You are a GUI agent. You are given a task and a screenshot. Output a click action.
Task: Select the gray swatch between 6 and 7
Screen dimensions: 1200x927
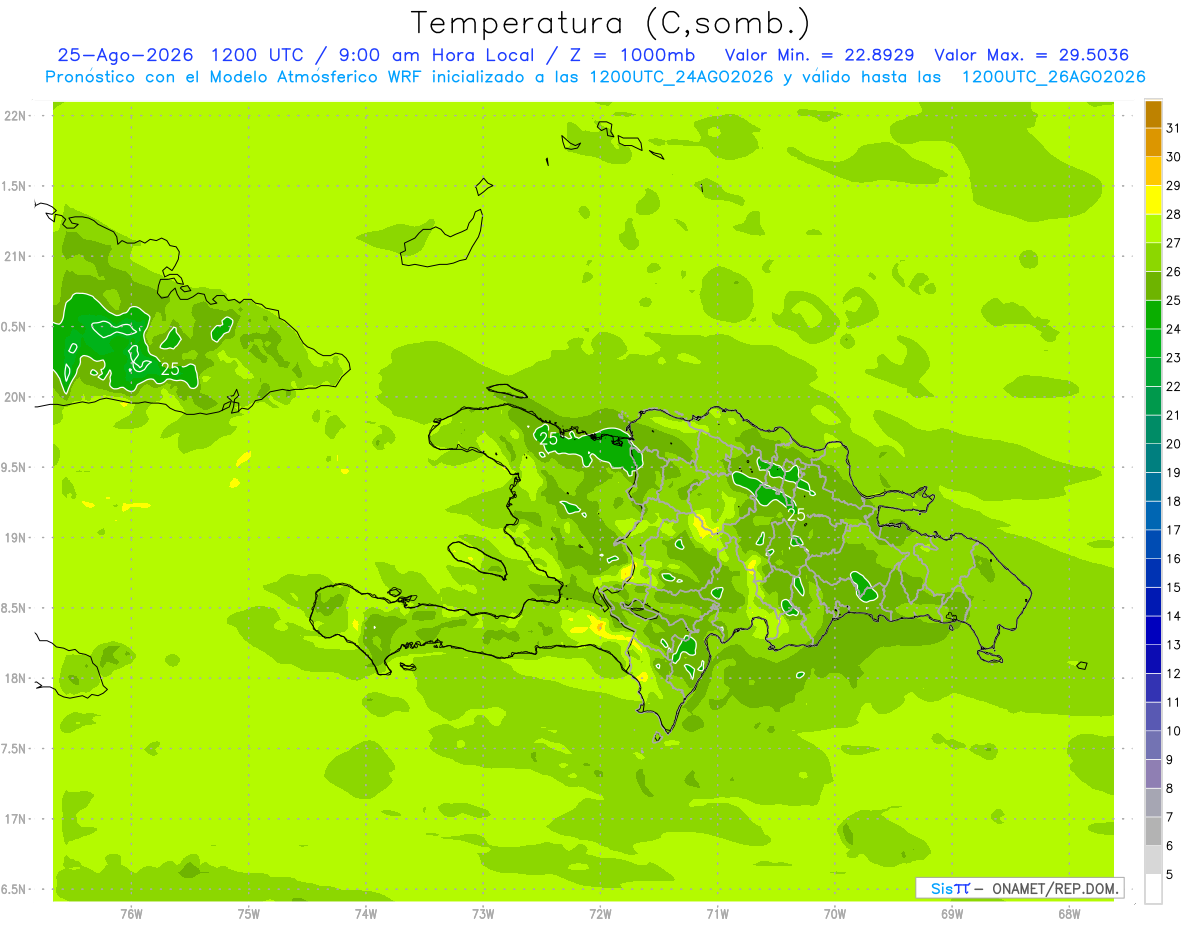[x=1153, y=831]
